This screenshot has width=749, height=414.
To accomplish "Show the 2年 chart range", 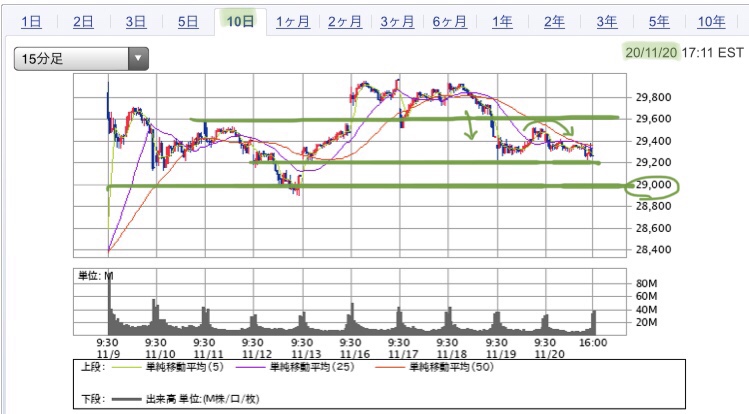I will [554, 21].
